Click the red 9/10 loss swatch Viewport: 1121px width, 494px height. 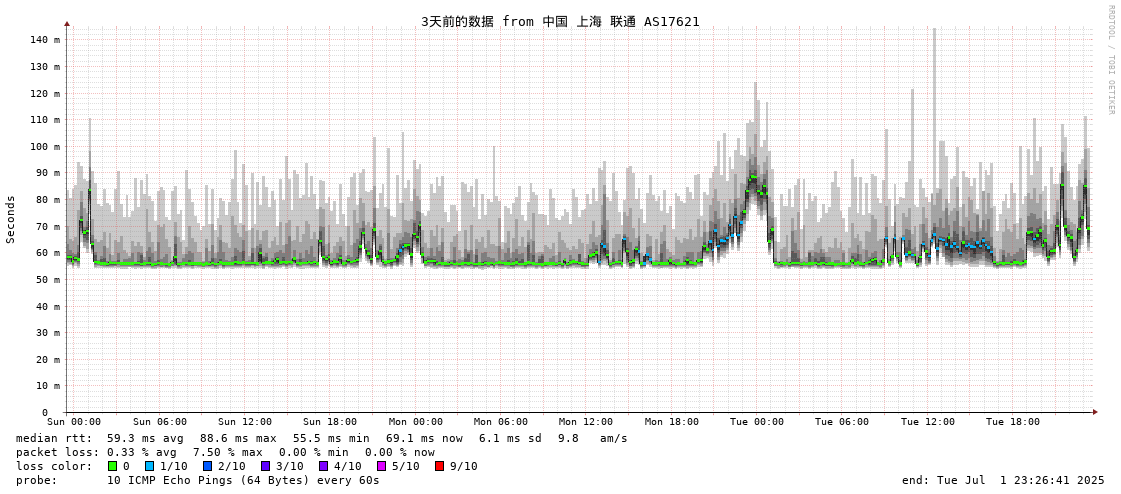[x=439, y=466]
